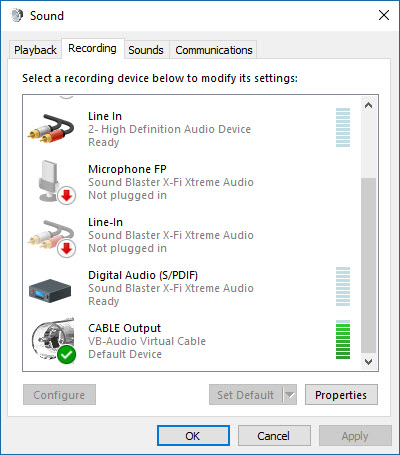400x455 pixels.
Task: Confirm with the OK button
Action: 193,436
